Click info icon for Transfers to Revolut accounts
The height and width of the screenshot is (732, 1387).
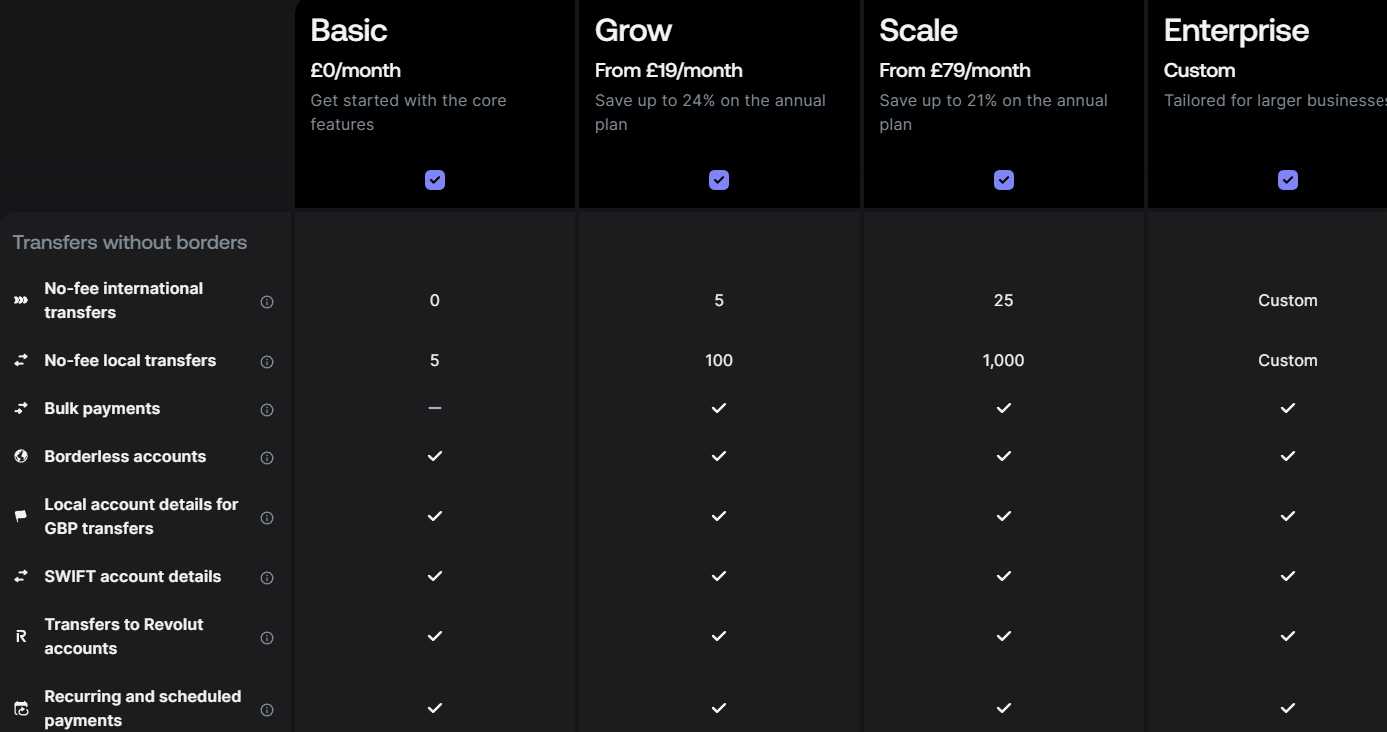(267, 637)
